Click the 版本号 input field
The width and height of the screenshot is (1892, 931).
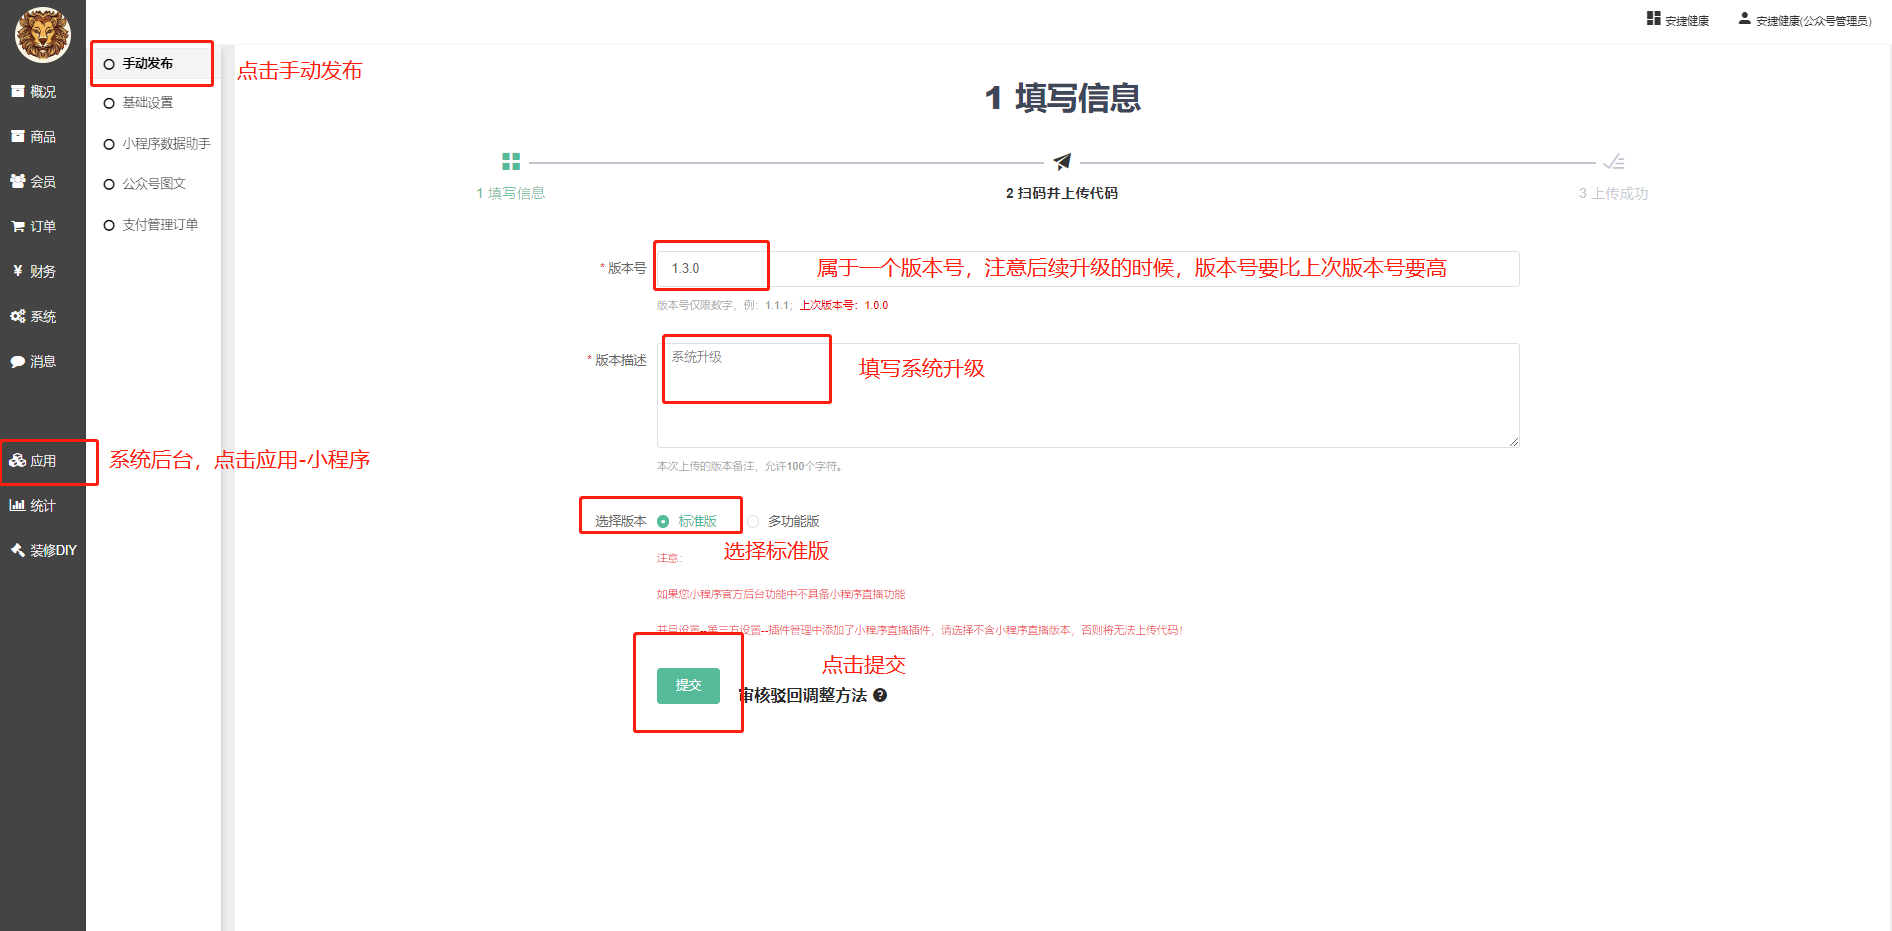[x=1087, y=269]
